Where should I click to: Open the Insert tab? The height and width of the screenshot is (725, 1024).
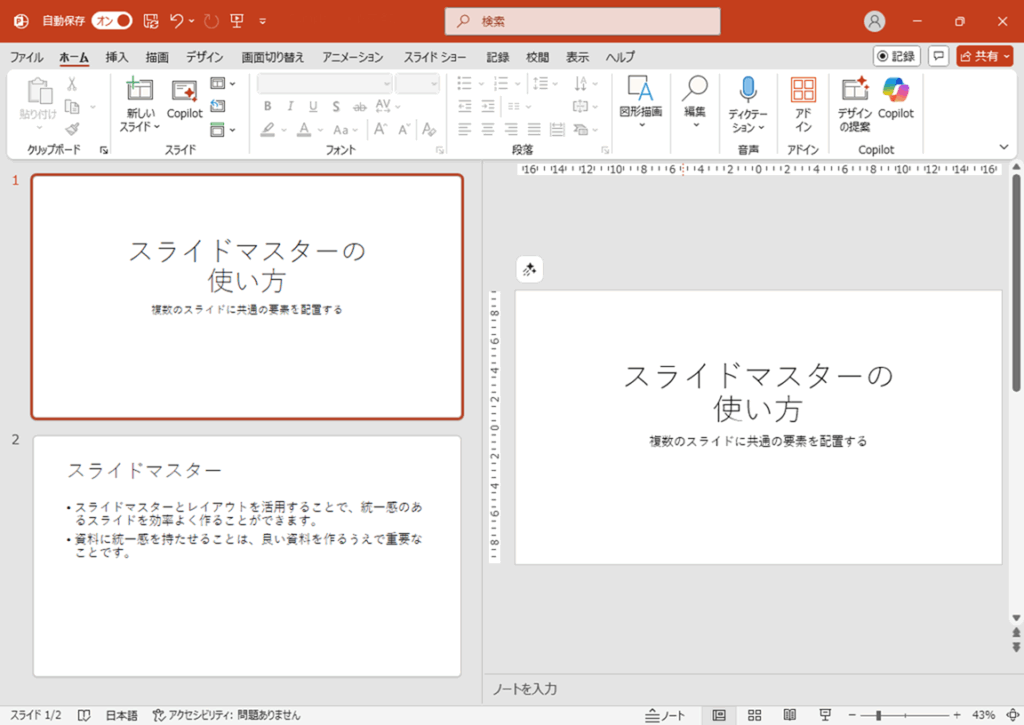117,57
